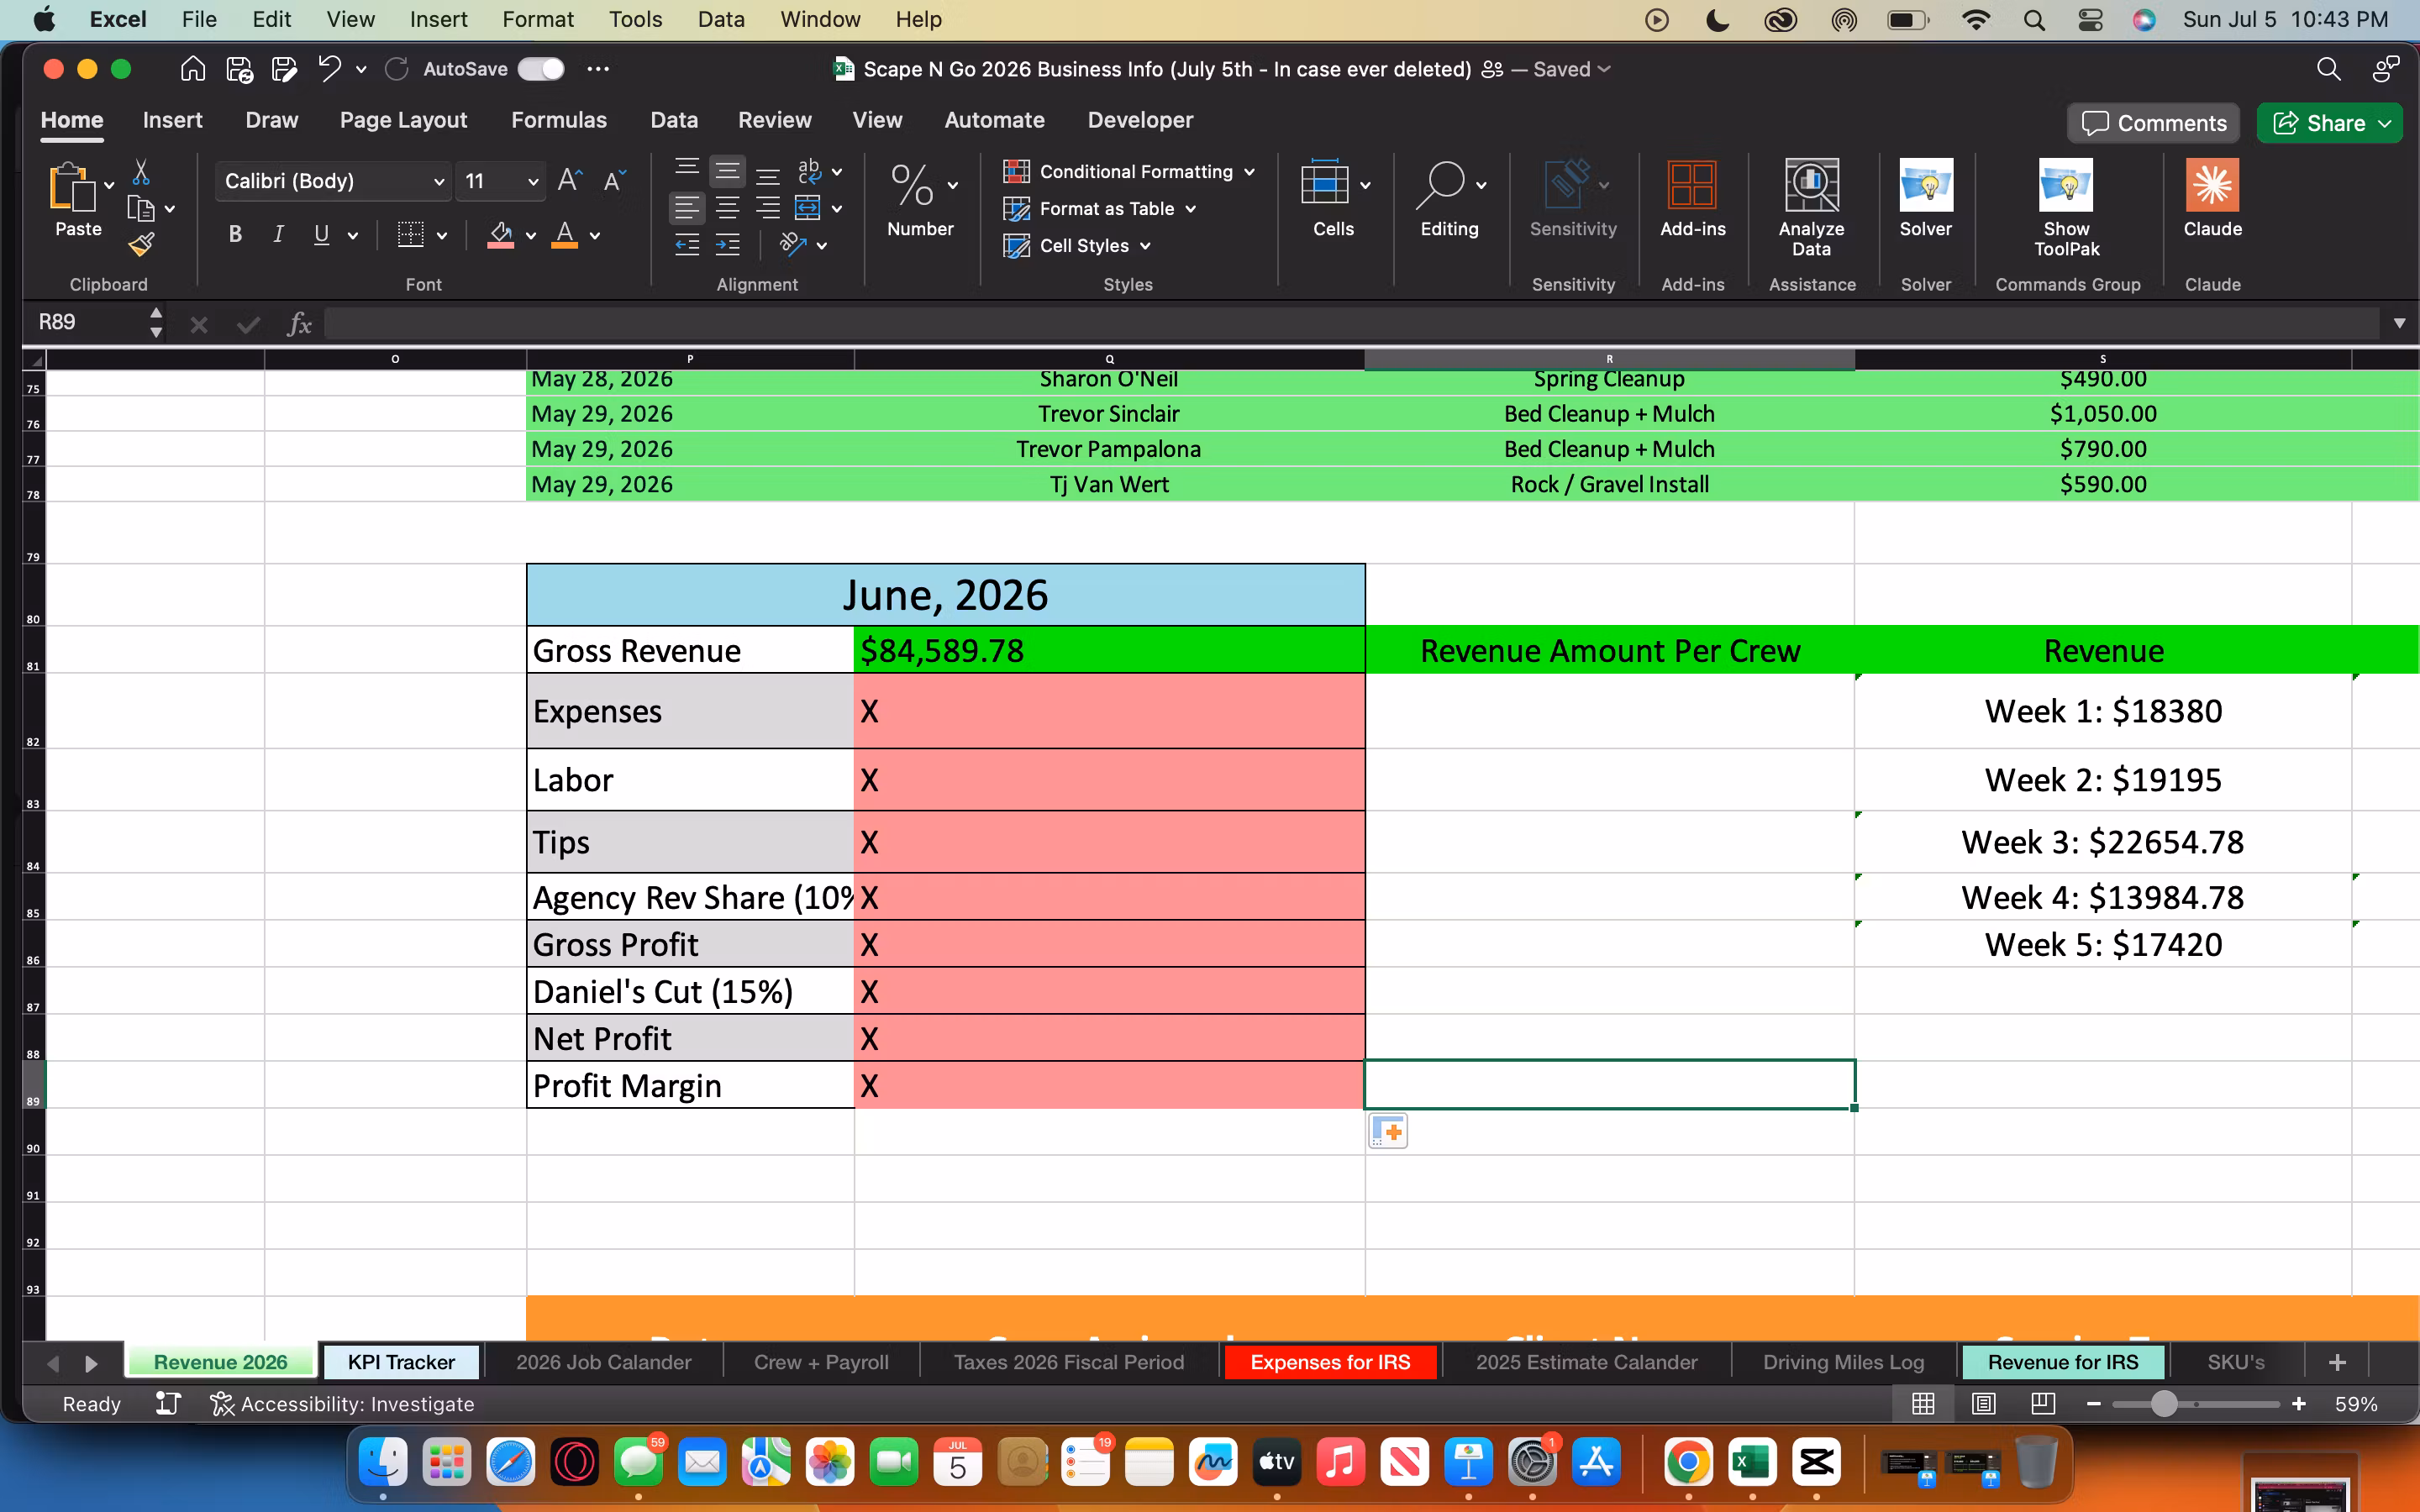Select the Gross Revenue value cell
The image size is (2420, 1512).
pos(1109,650)
